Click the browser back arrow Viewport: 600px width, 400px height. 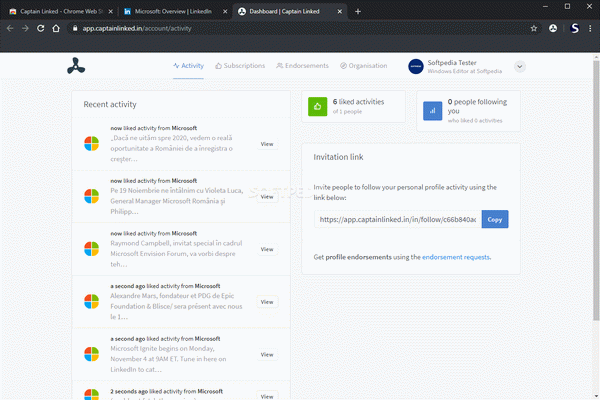click(10, 28)
